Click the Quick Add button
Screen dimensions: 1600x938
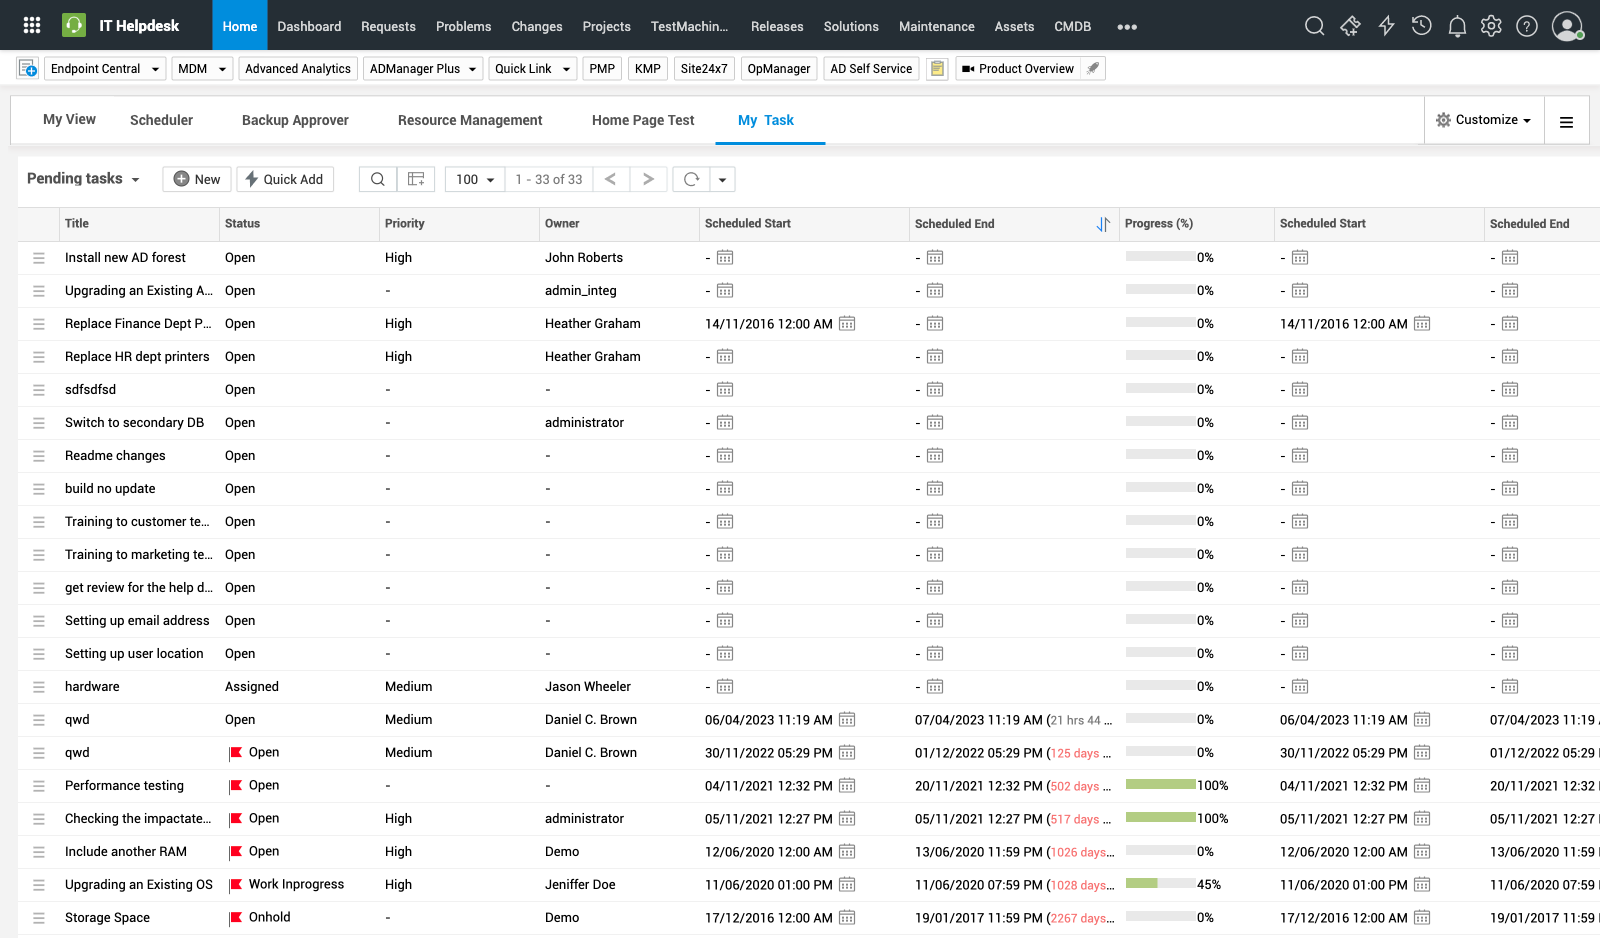[x=285, y=179]
